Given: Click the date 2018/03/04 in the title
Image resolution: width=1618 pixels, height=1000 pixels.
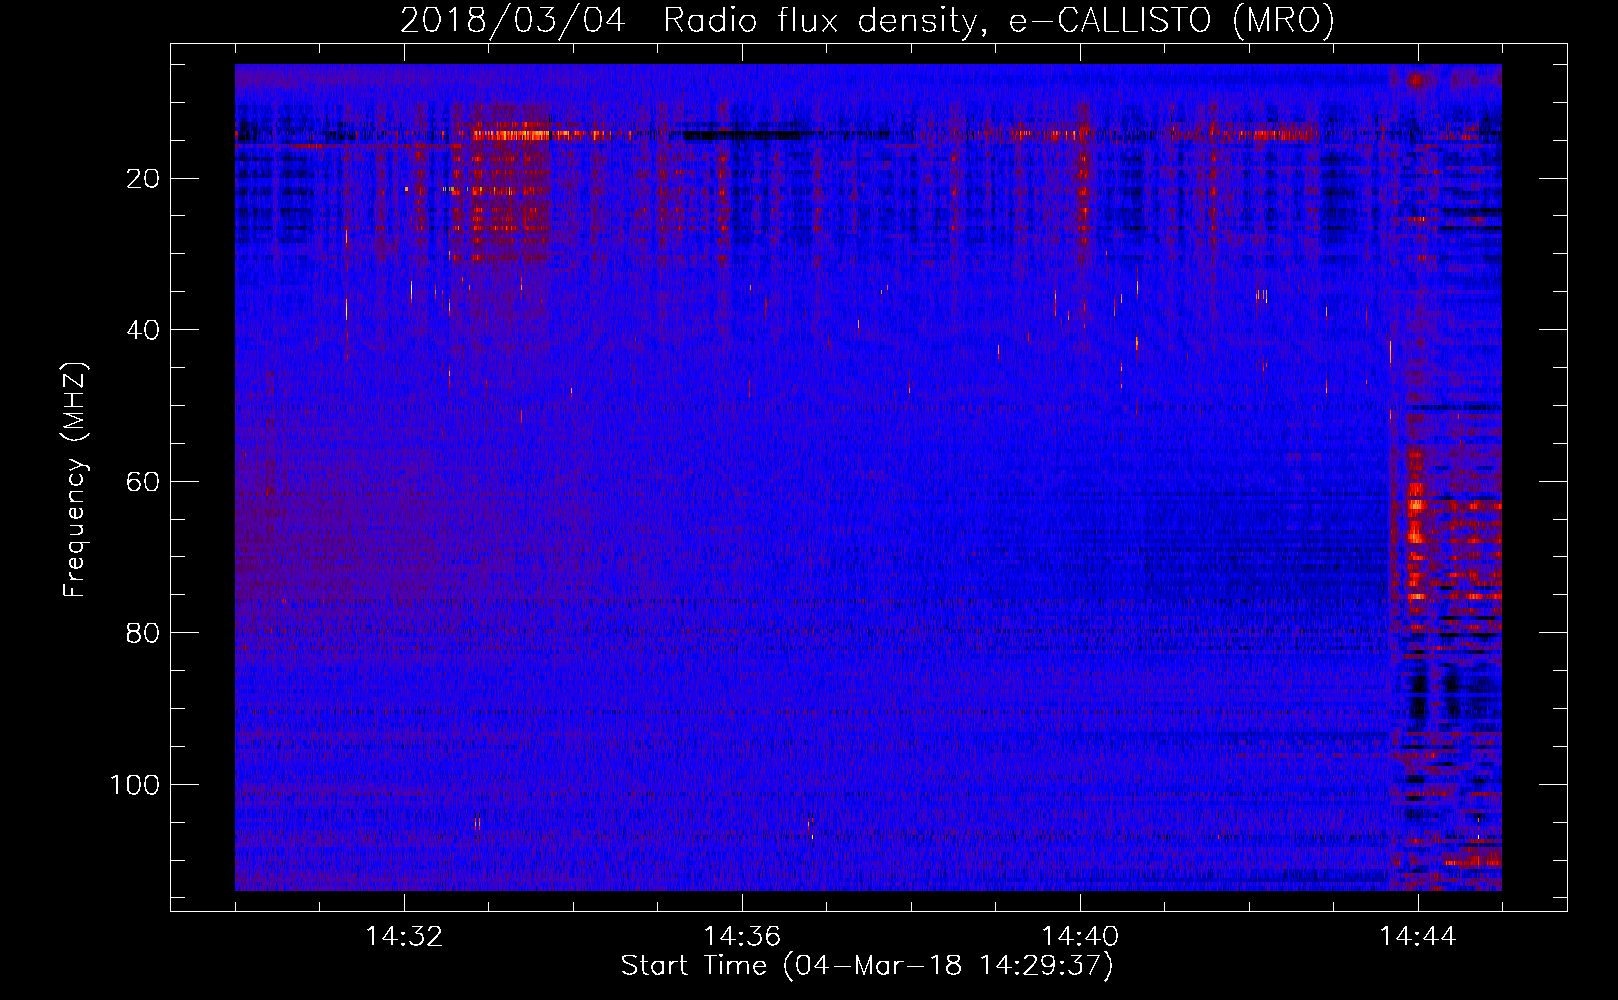Looking at the screenshot, I should pyautogui.click(x=512, y=20).
